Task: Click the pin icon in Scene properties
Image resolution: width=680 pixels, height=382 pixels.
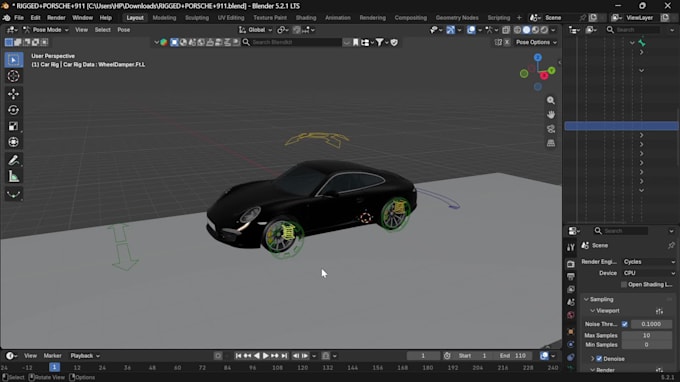Action: [671, 245]
